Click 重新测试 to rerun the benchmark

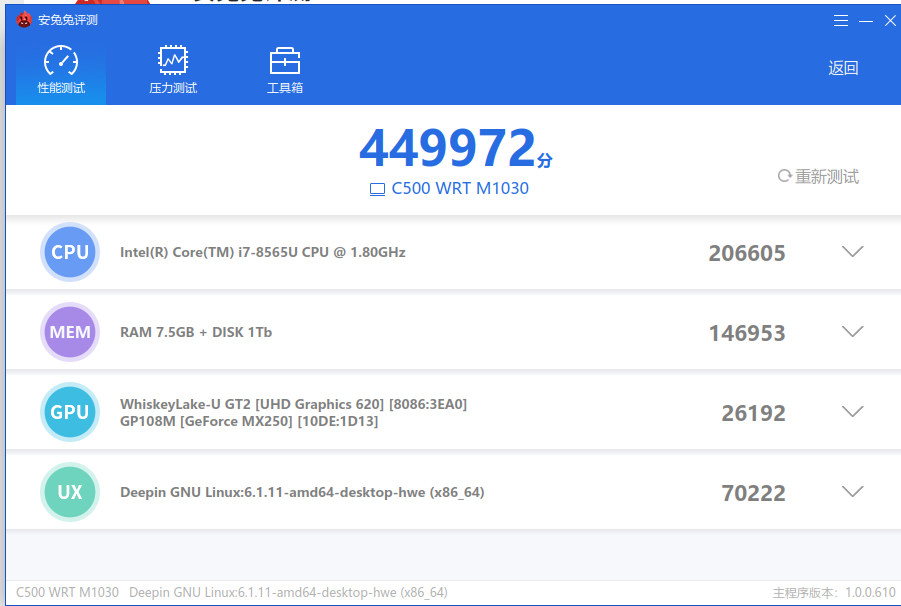coord(818,176)
